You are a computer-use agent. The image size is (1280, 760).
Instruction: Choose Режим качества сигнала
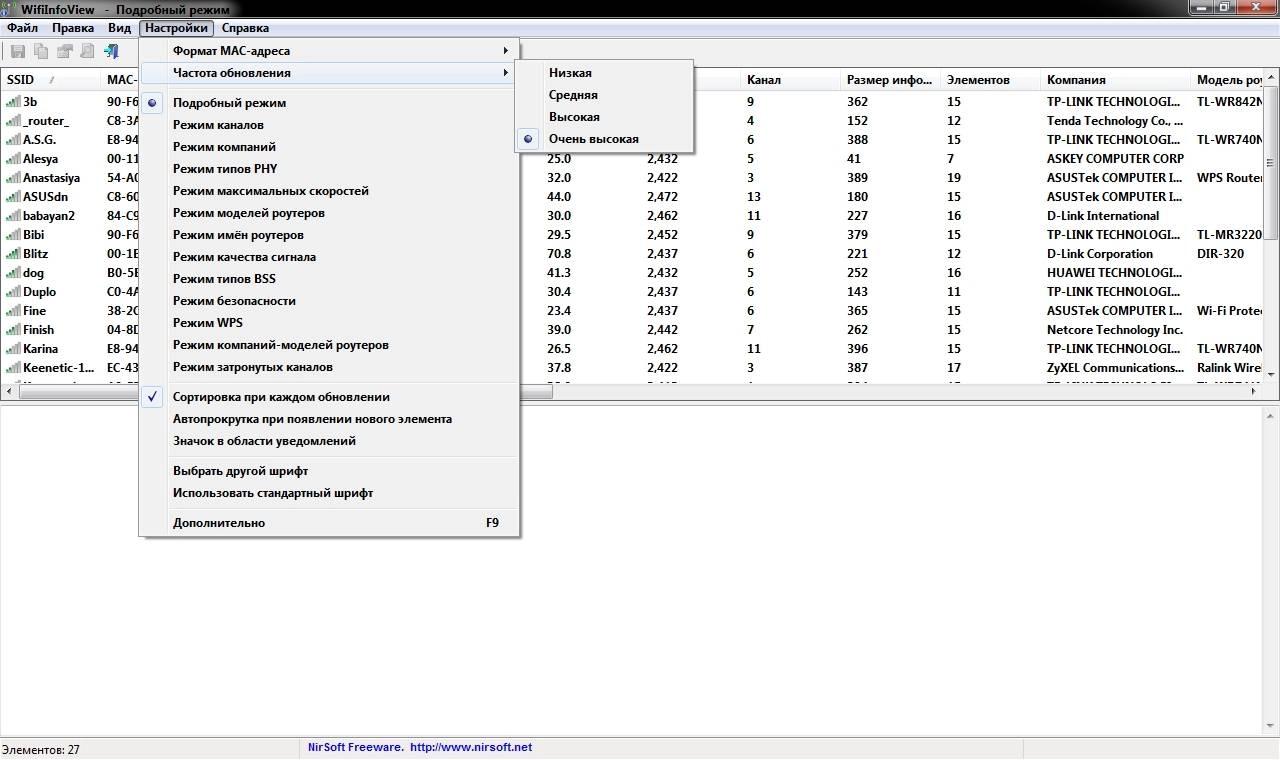click(x=329, y=257)
